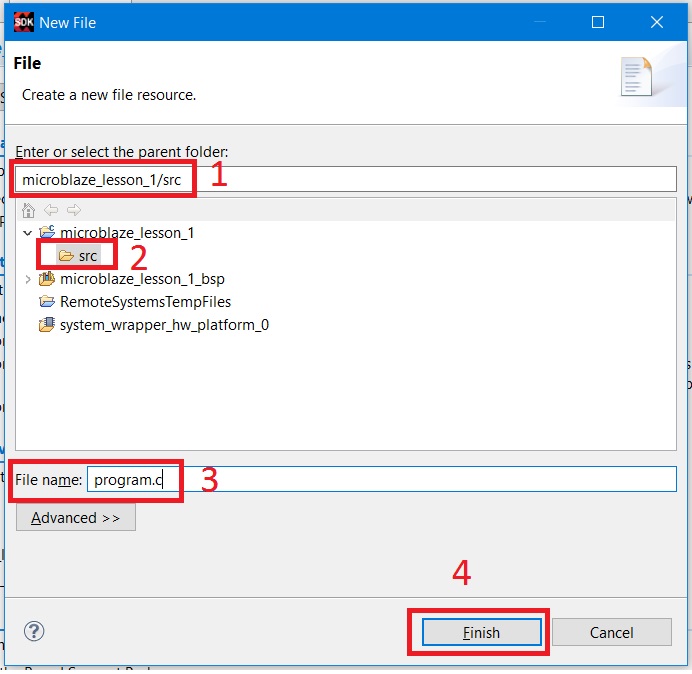Open the help question mark icon
The image size is (692, 674).
tap(34, 631)
